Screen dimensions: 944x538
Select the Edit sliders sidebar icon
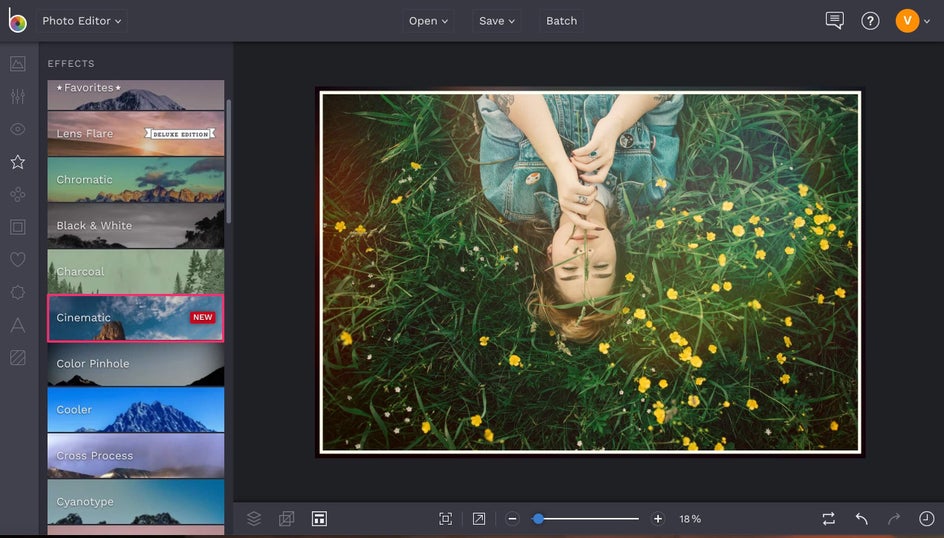[x=17, y=97]
